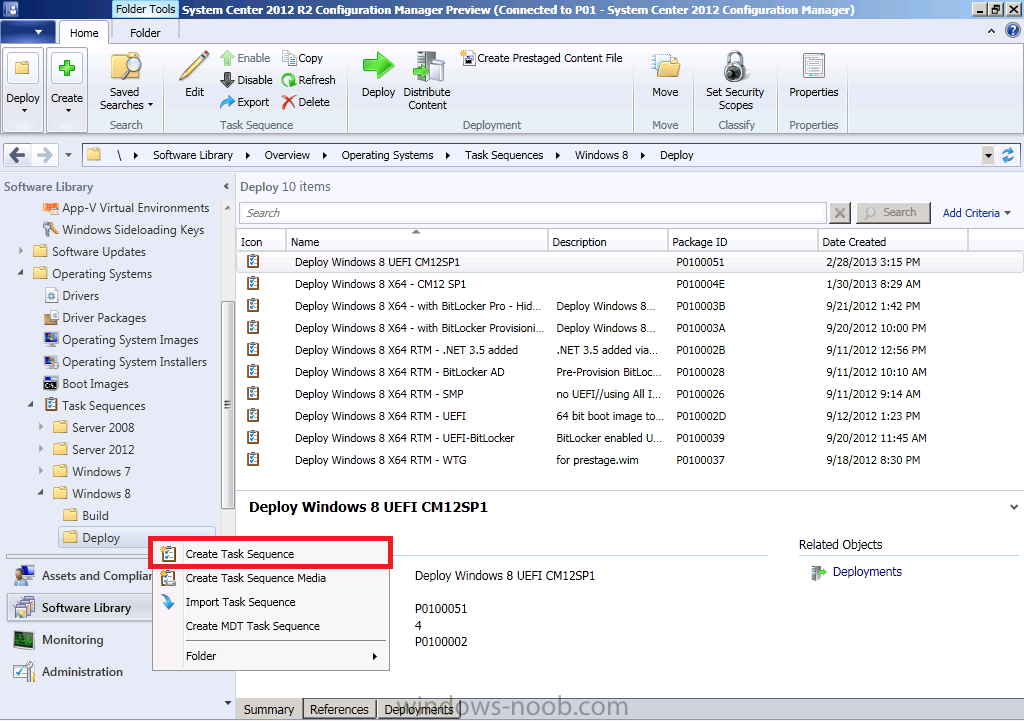The image size is (1024, 721).
Task: Select row Deploy Windows 8 X64 - CM12 SP1
Action: pos(630,284)
